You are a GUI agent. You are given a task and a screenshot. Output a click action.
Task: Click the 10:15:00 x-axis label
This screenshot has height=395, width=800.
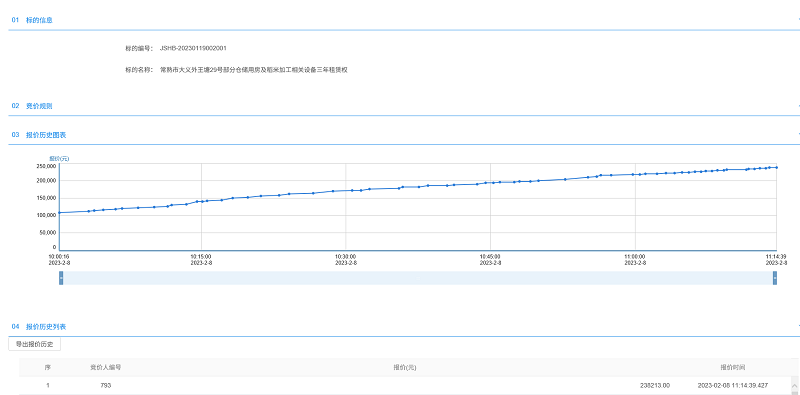pos(201,259)
